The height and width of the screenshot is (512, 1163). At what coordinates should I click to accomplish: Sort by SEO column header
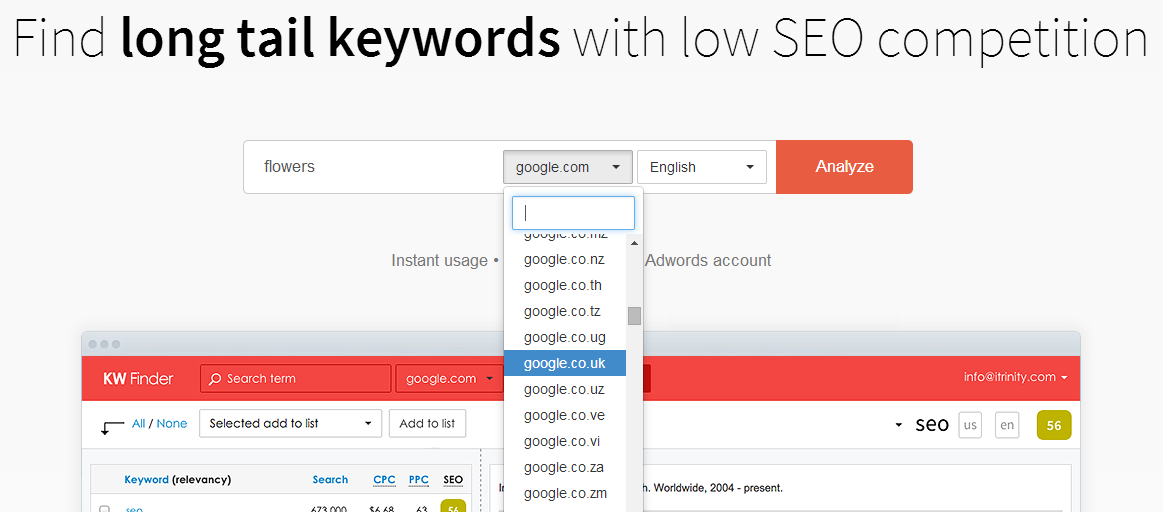click(x=452, y=480)
